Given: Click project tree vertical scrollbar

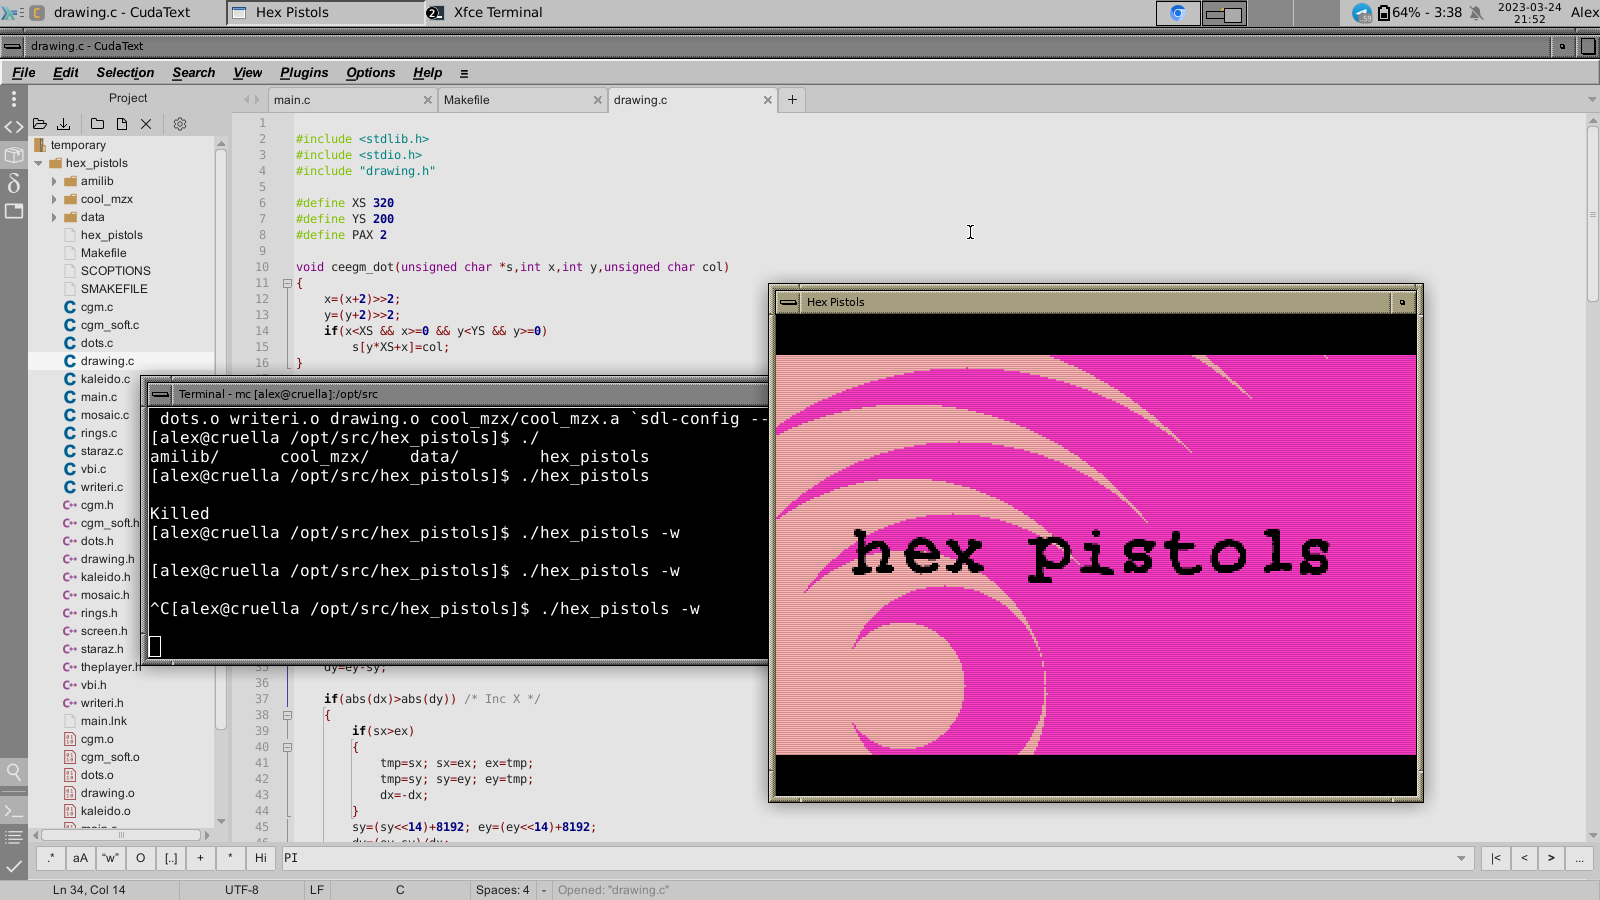Looking at the screenshot, I should click(221, 440).
